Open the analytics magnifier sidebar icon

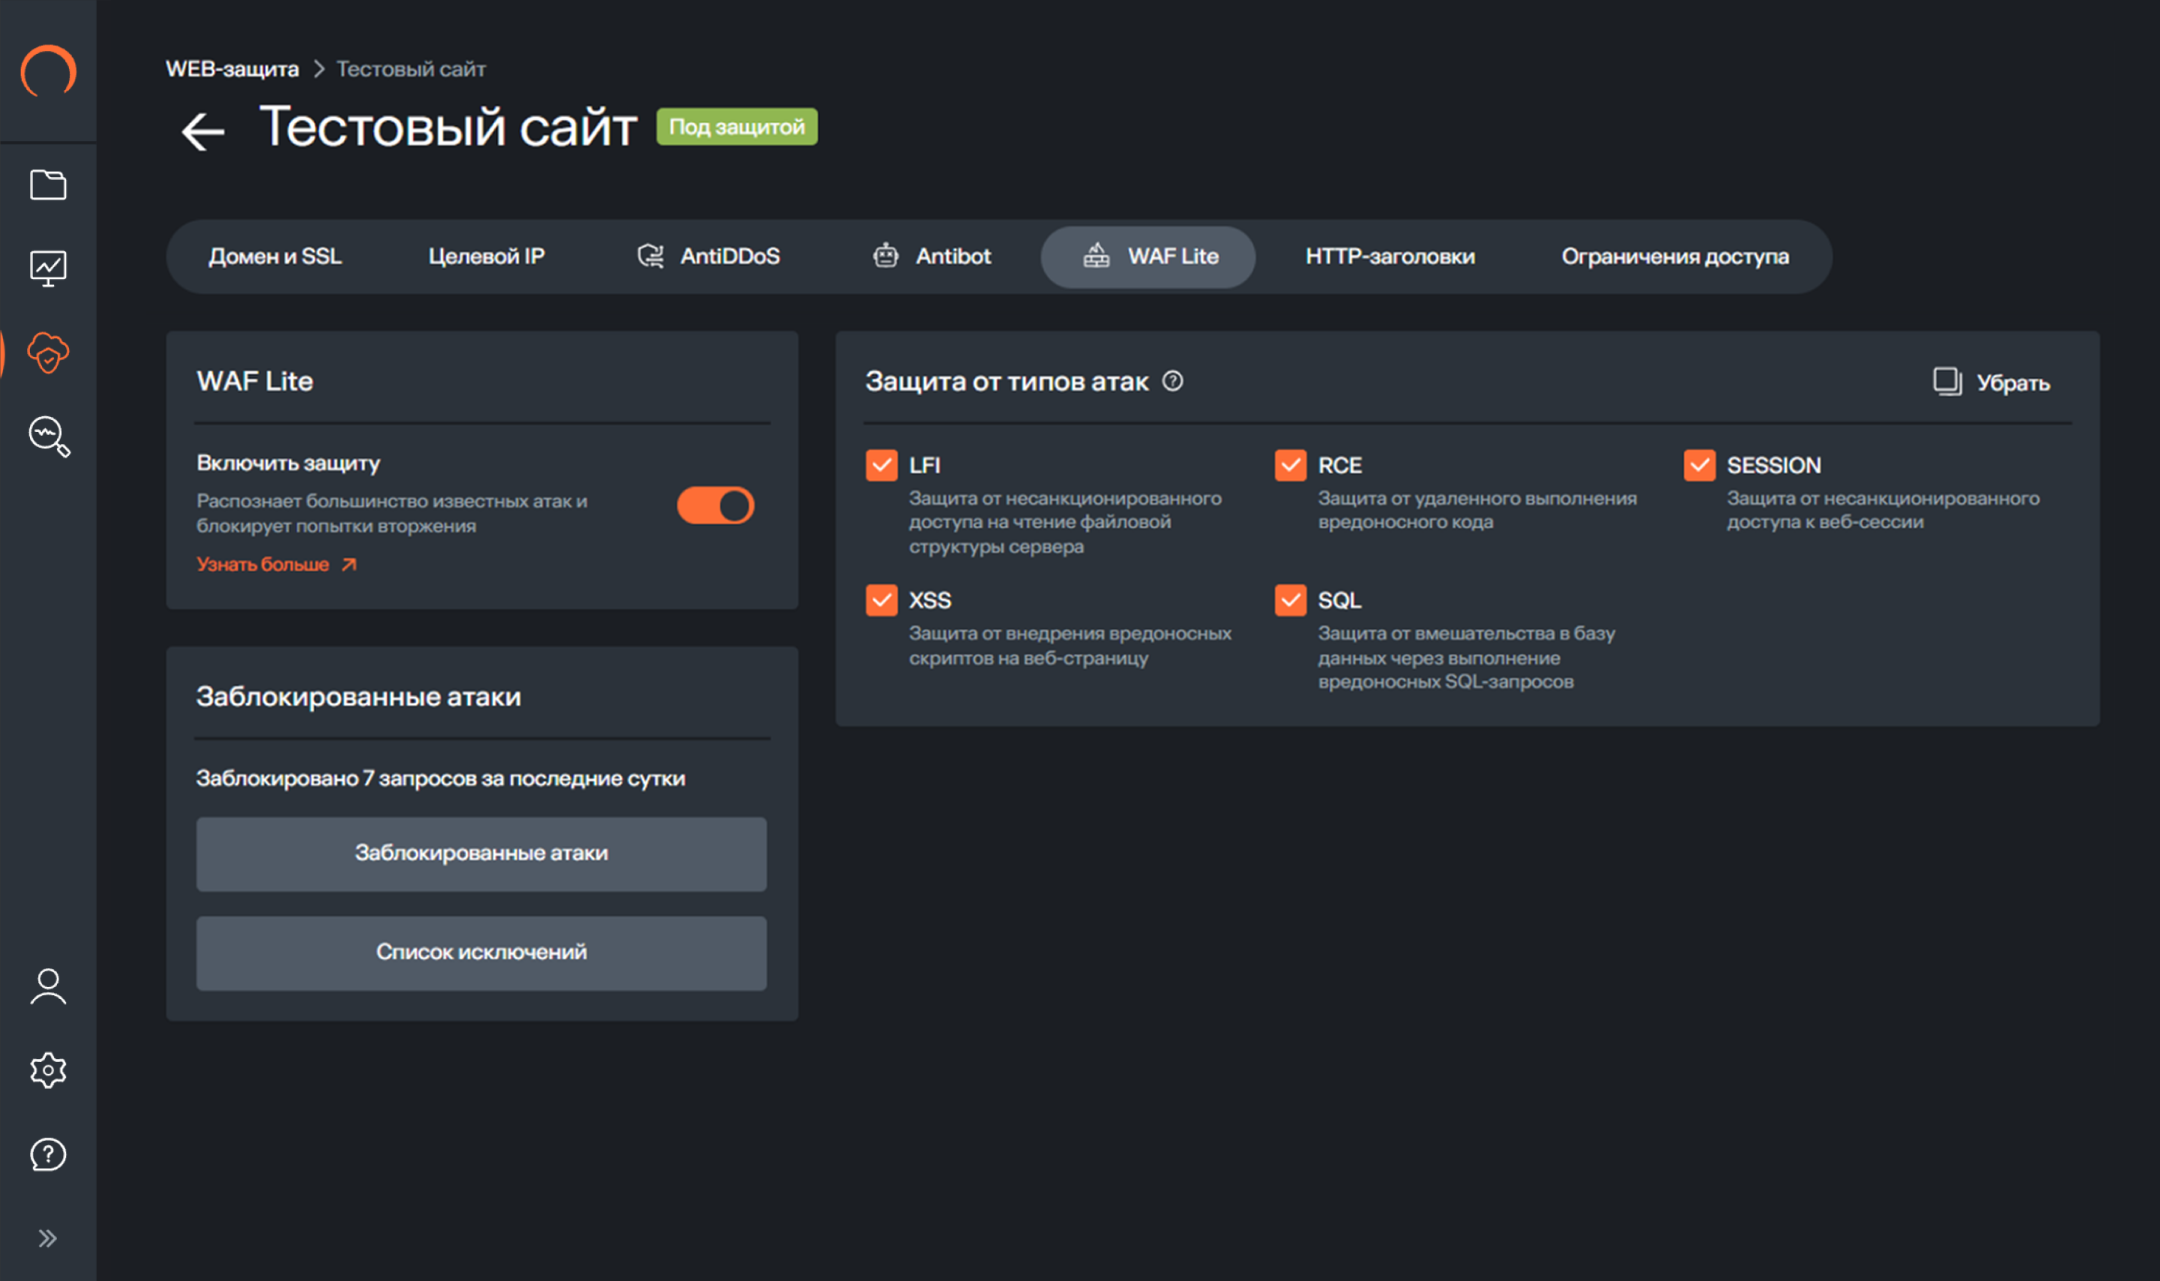(x=48, y=437)
